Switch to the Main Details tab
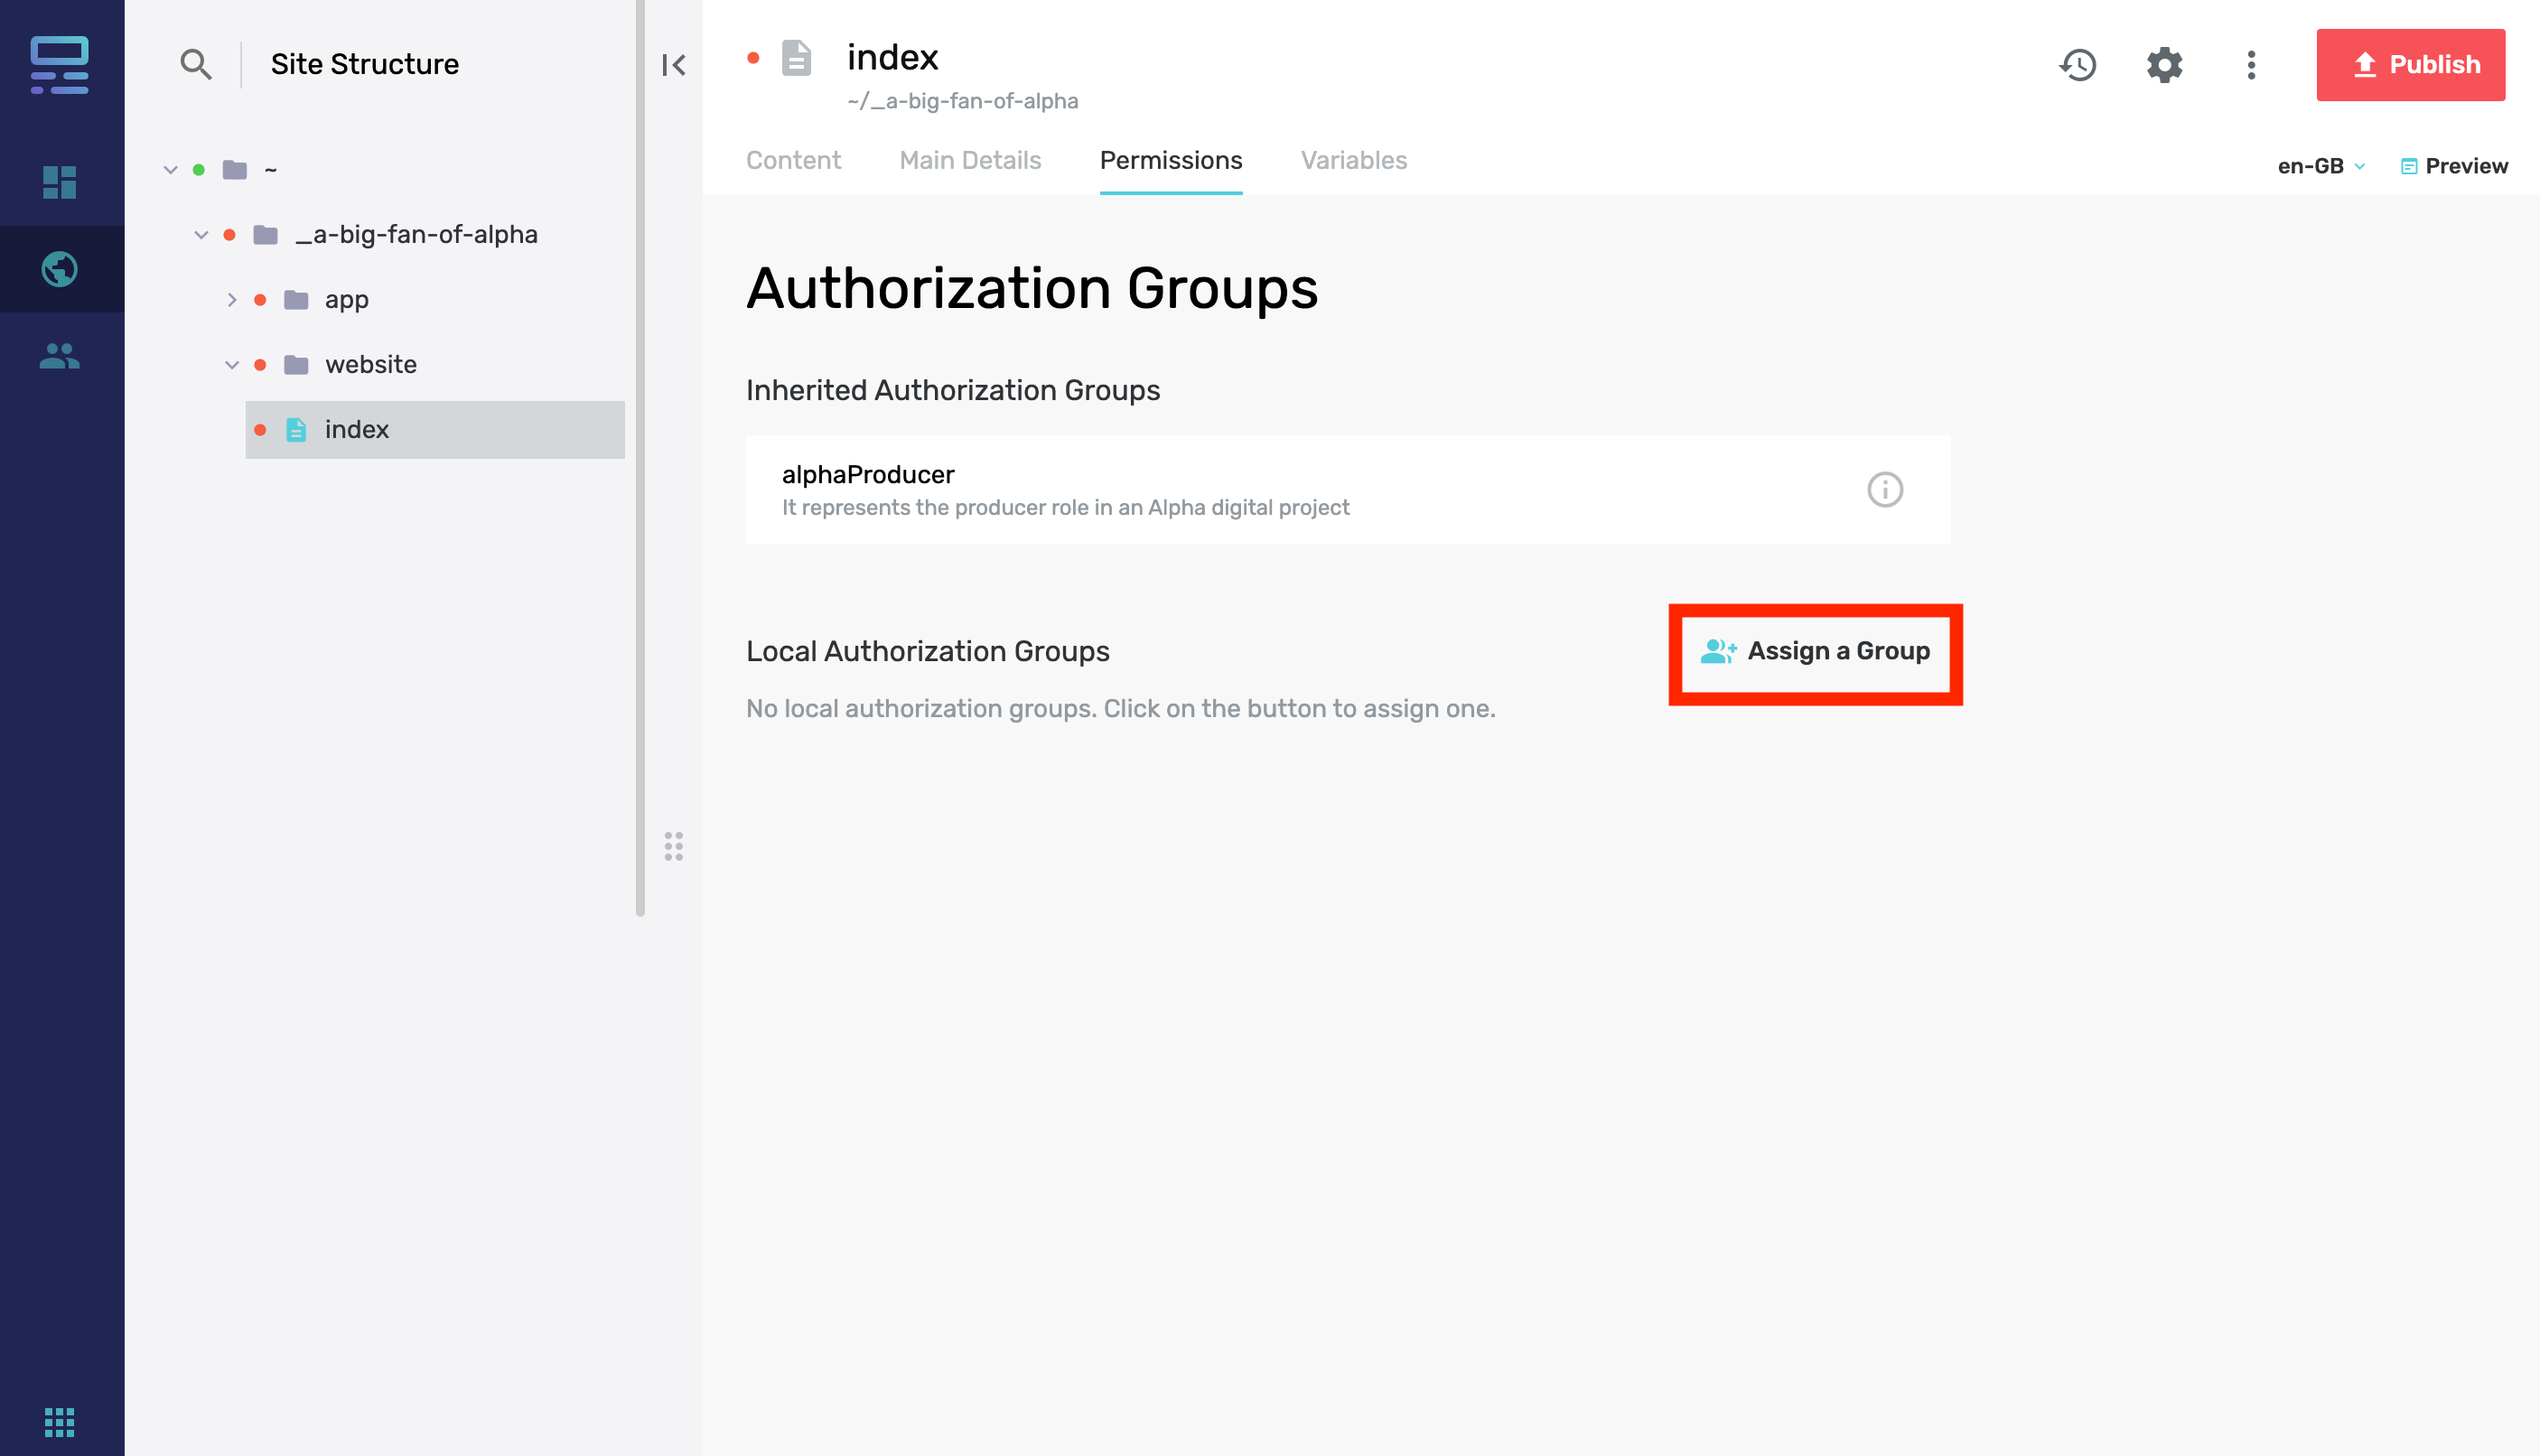Screen dimensions: 2540x1456 [970, 160]
